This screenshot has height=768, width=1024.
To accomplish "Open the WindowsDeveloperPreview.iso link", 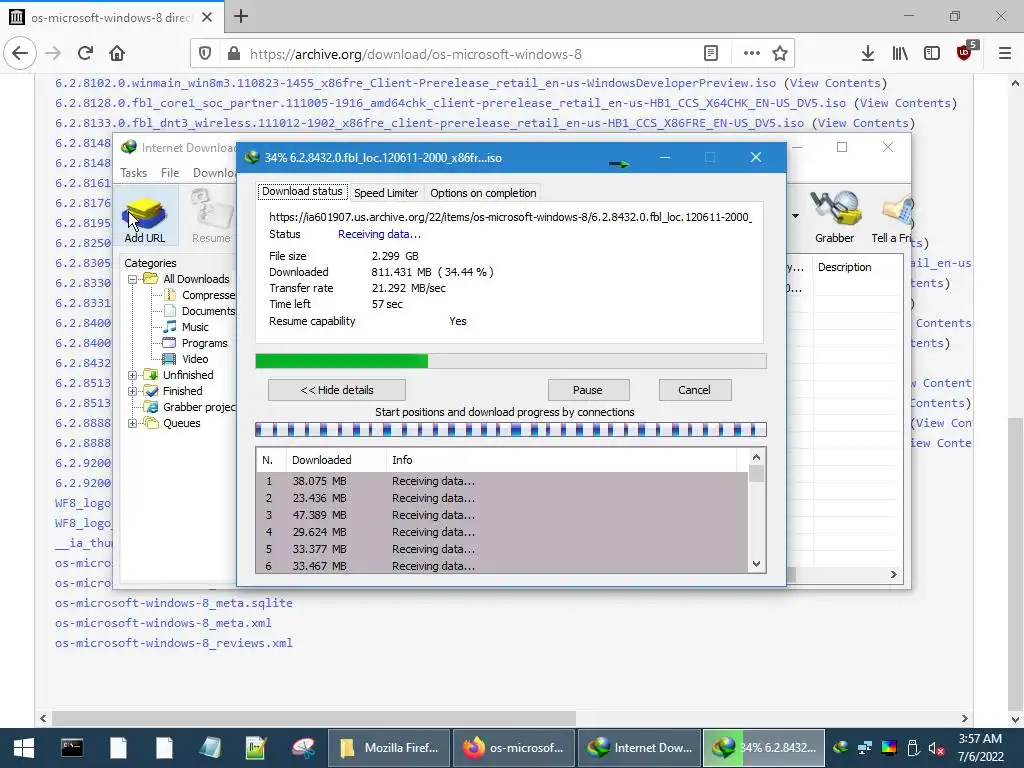I will [x=415, y=83].
